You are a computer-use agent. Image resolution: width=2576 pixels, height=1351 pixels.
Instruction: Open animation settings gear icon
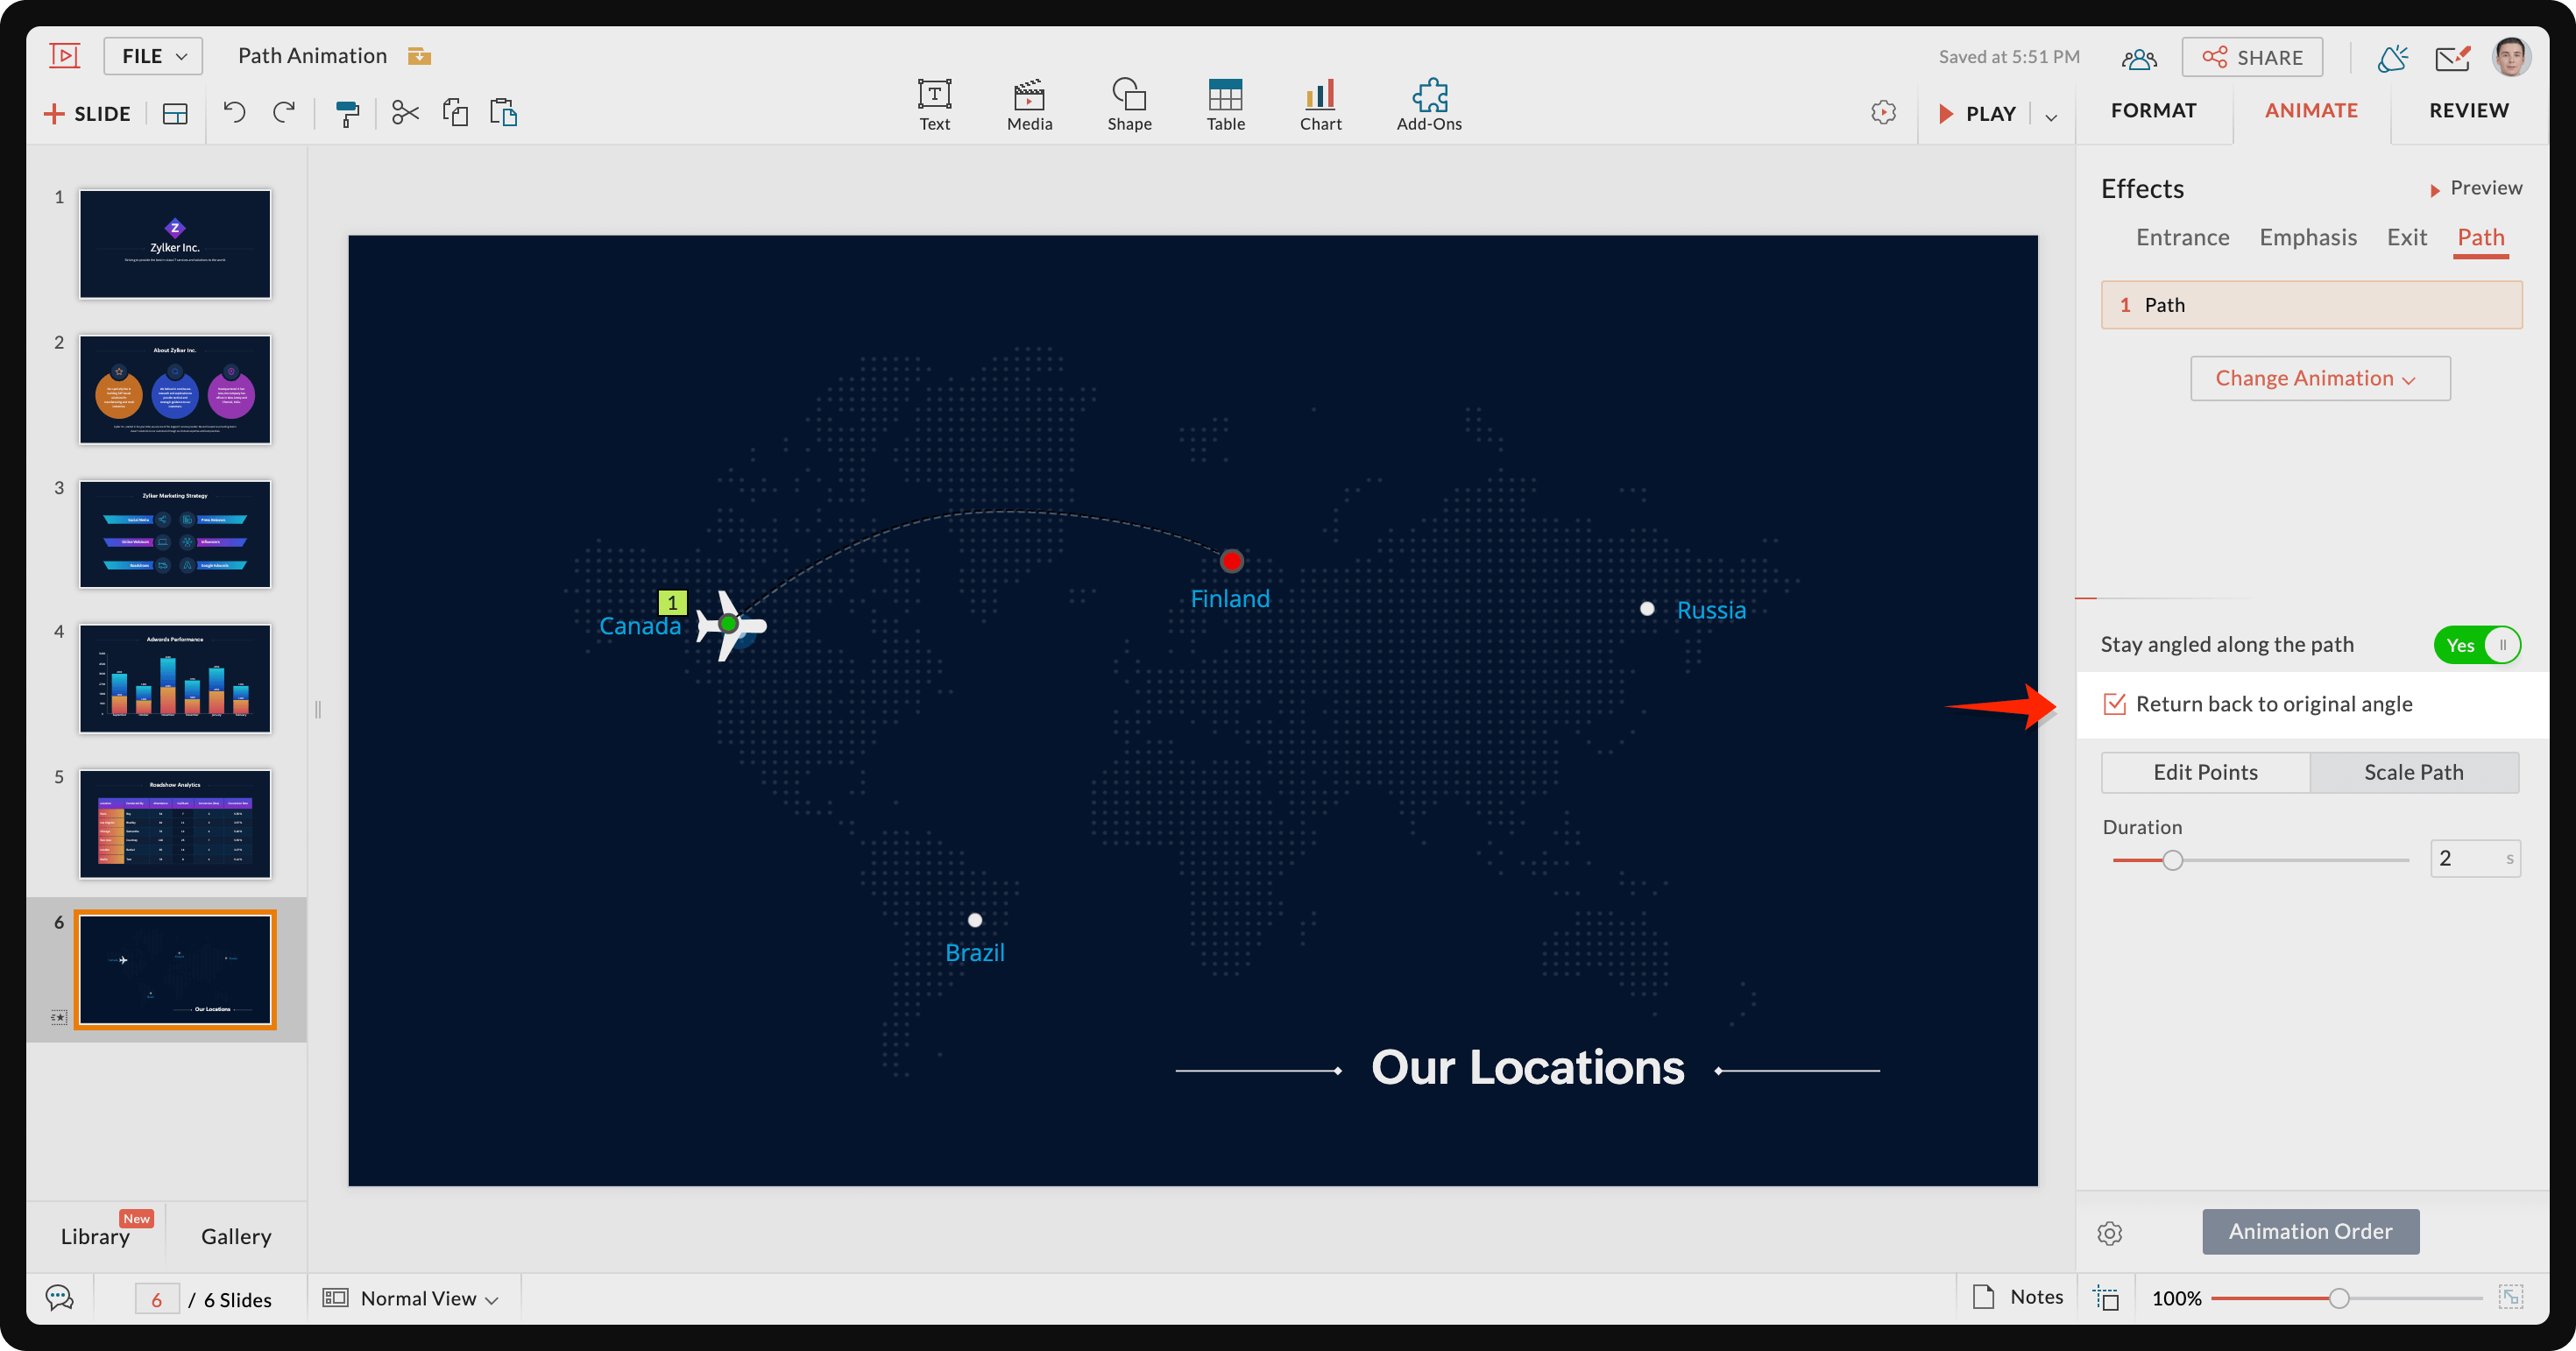2110,1233
